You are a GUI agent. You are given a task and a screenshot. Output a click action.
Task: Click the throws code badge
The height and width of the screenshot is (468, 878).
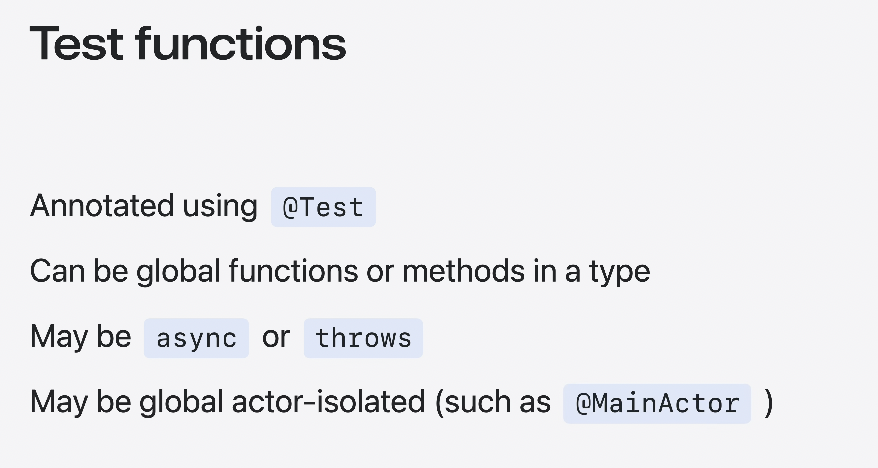[363, 338]
